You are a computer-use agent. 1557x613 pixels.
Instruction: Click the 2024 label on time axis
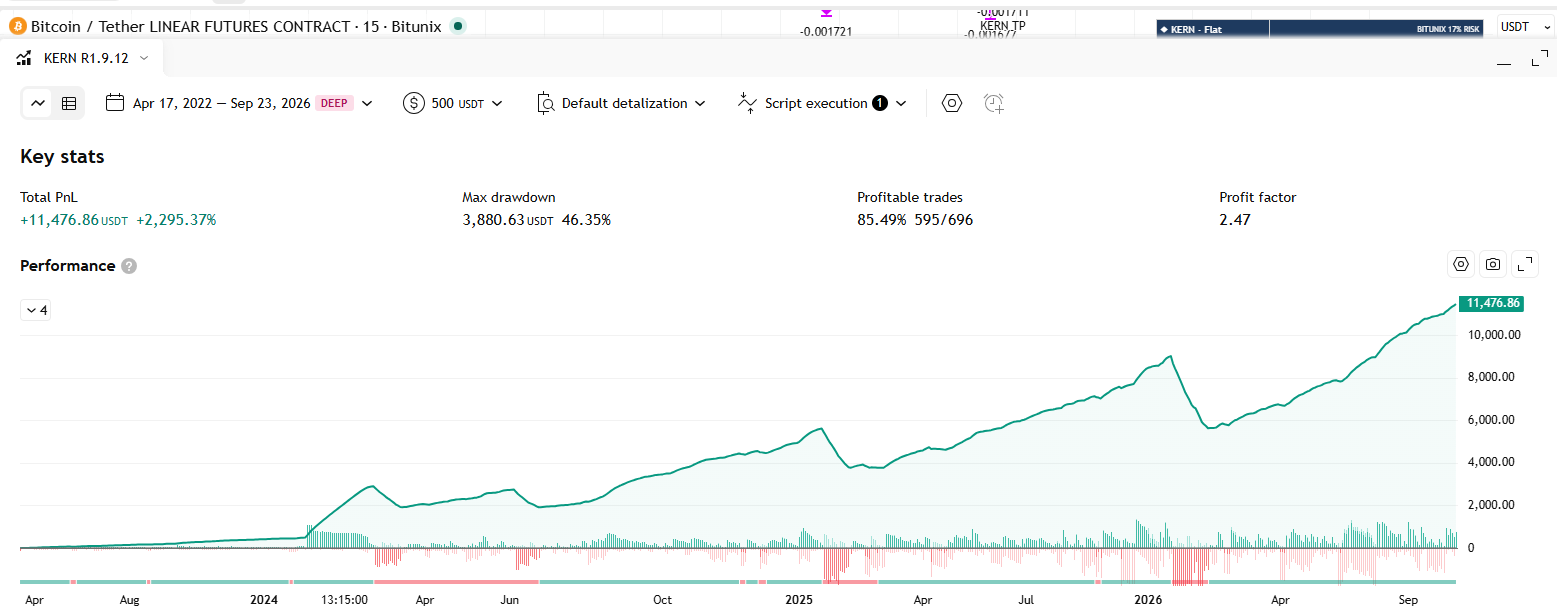click(x=263, y=600)
